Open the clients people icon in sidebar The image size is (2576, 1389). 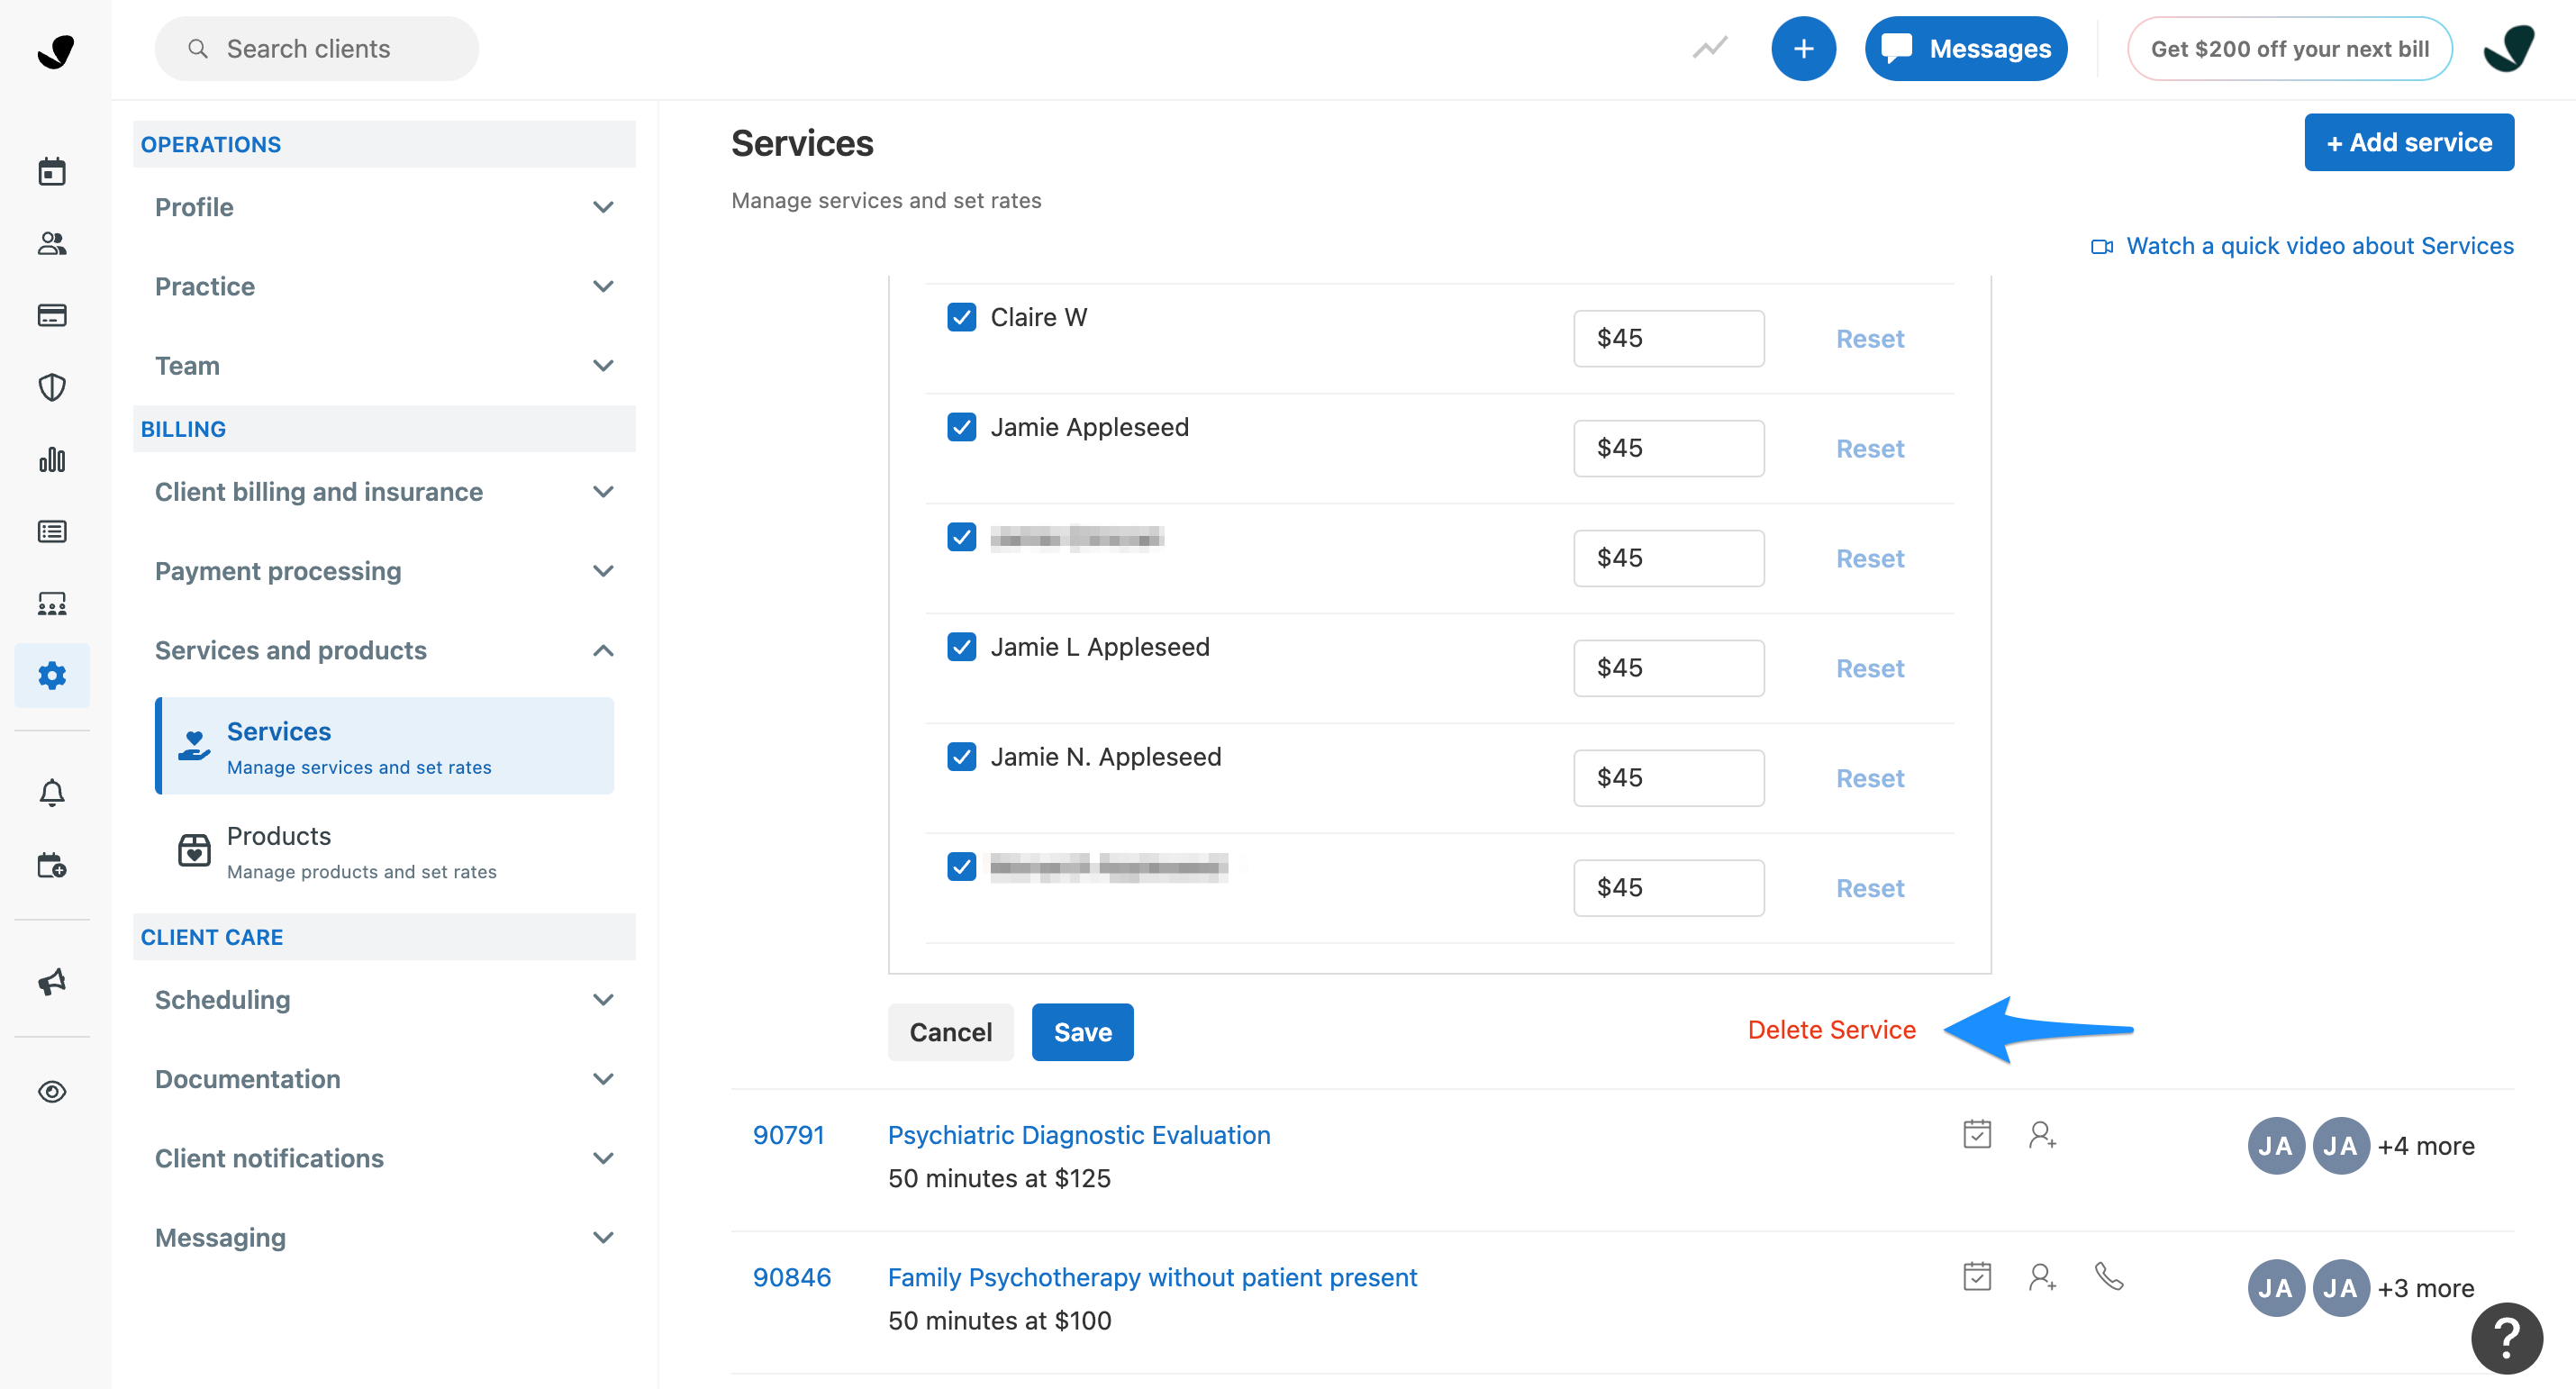pyautogui.click(x=52, y=243)
